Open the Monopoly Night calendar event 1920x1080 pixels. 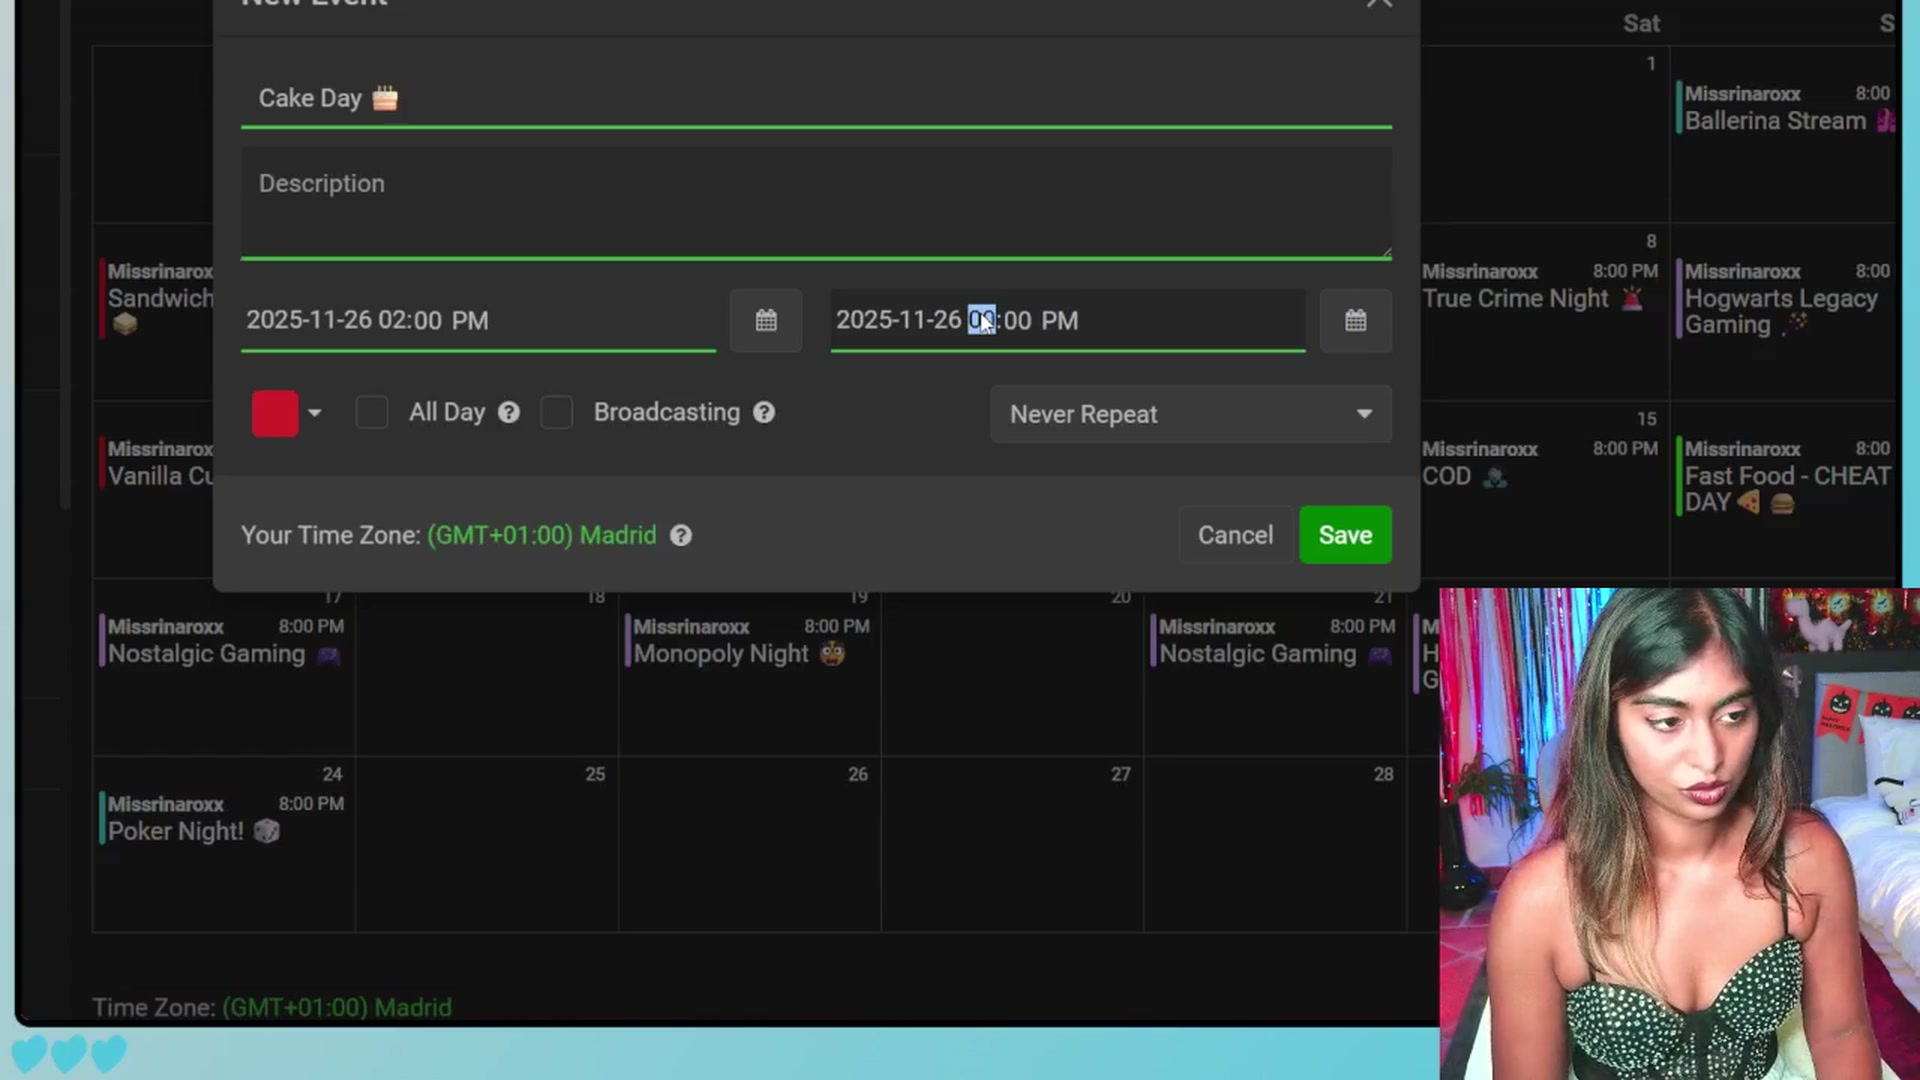click(x=750, y=641)
